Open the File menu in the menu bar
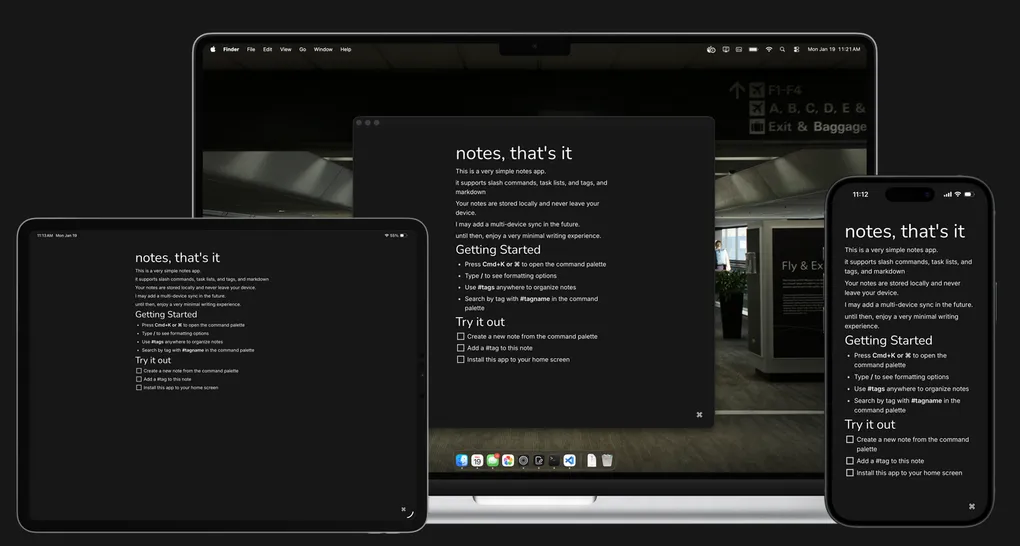Screen dimensions: 1020x546 251,49
